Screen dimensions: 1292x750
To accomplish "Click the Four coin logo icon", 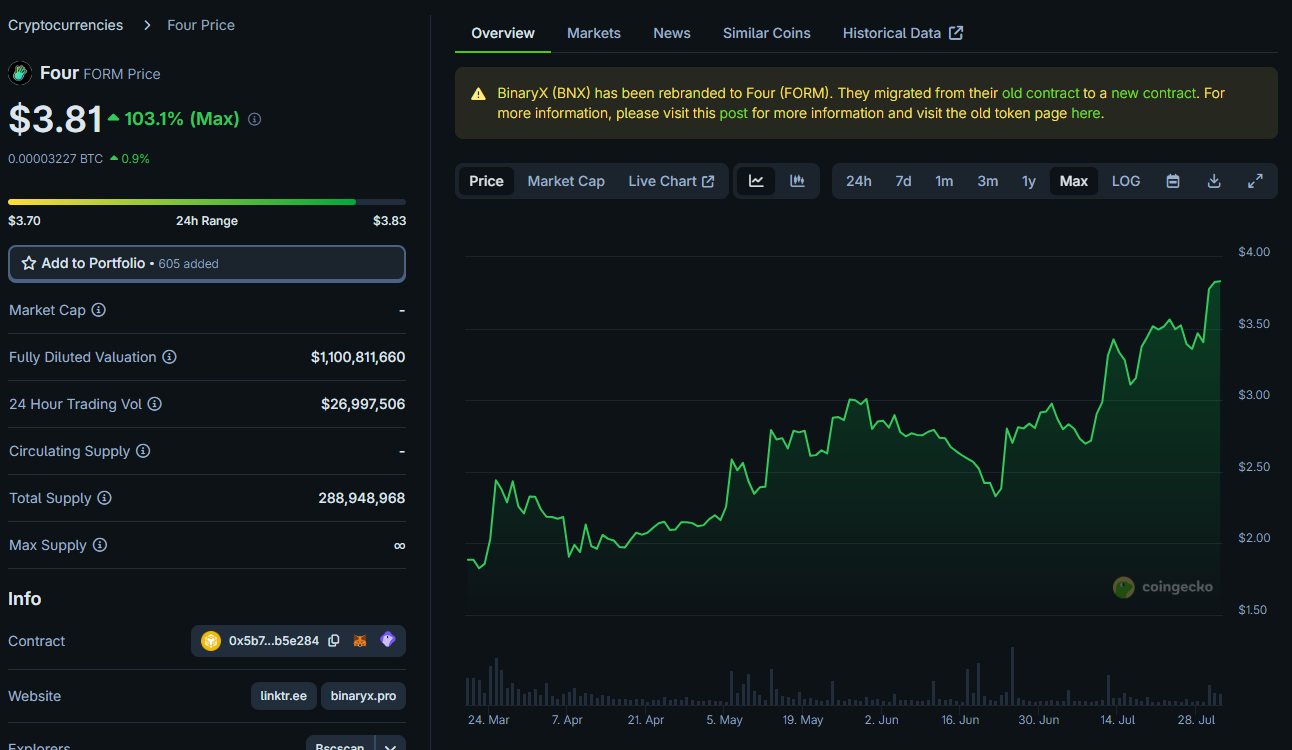I will (20, 73).
